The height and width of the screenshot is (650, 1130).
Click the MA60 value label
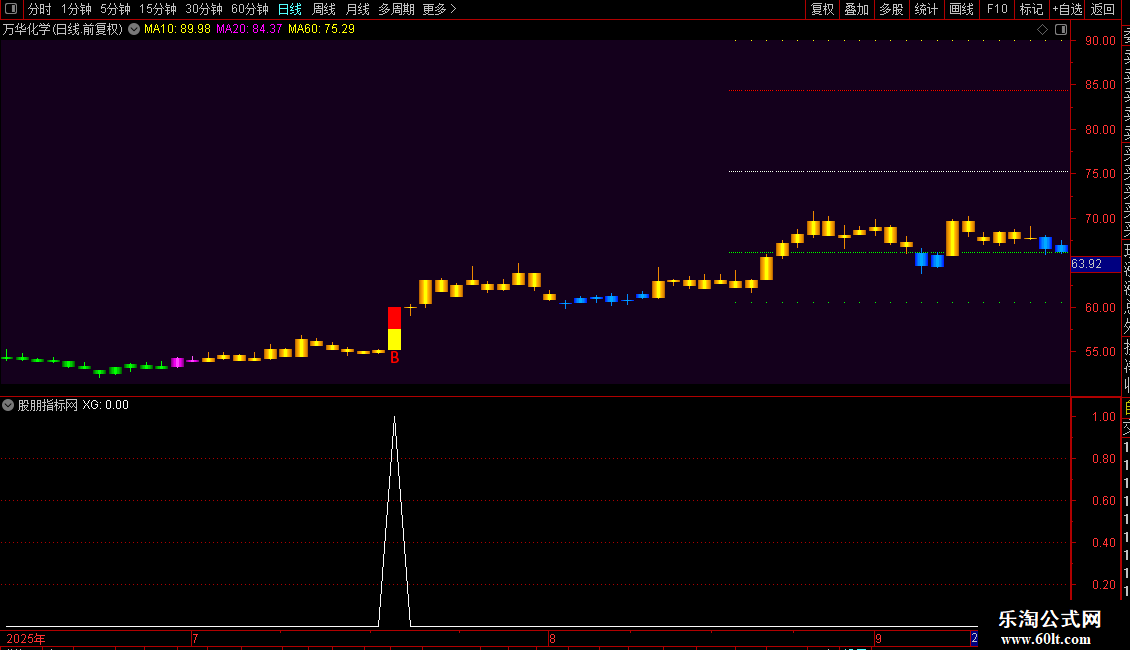(321, 30)
